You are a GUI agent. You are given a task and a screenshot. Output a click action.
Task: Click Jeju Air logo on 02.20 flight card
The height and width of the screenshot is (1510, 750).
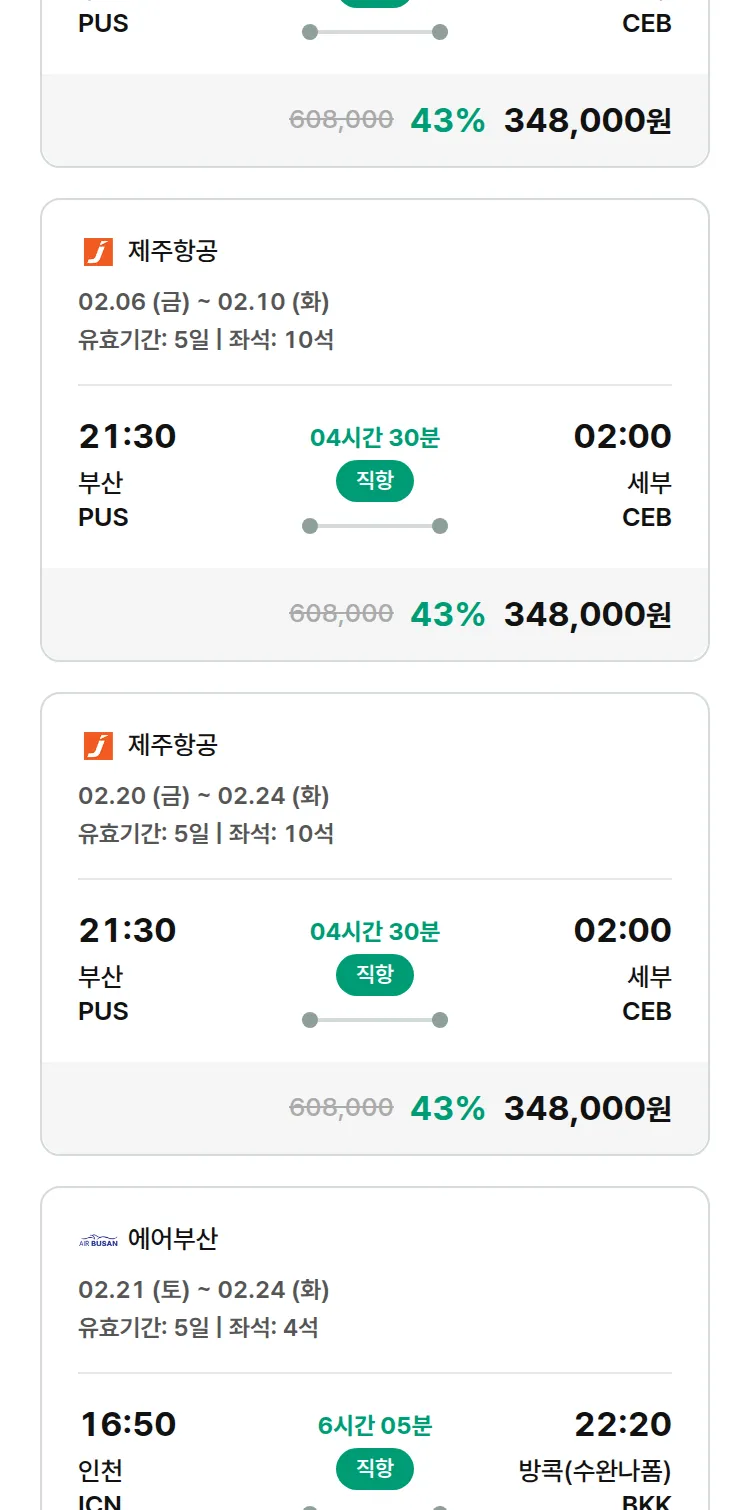pos(98,746)
